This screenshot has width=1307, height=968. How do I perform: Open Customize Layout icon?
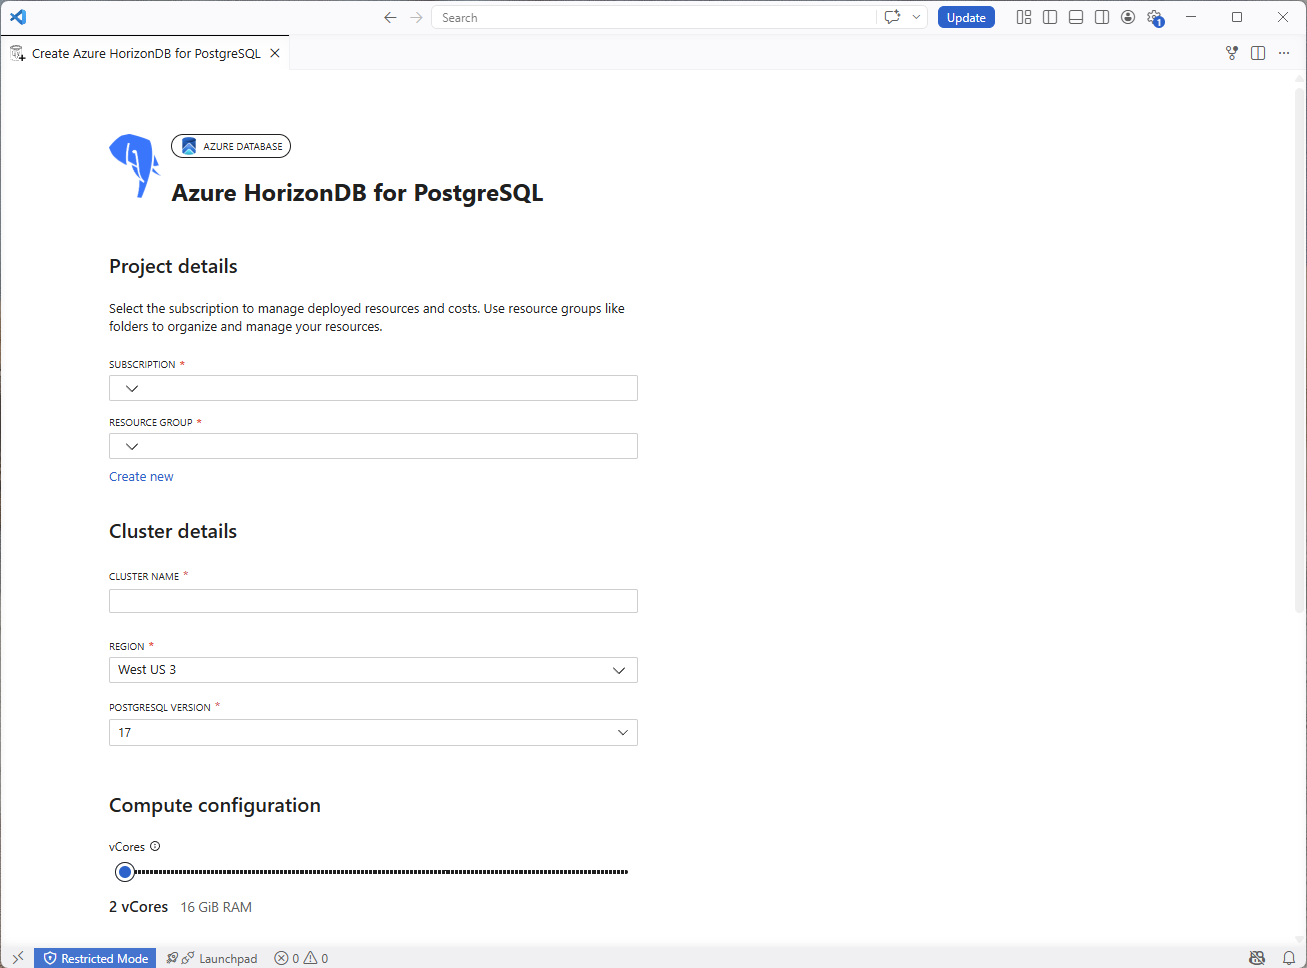(1024, 17)
